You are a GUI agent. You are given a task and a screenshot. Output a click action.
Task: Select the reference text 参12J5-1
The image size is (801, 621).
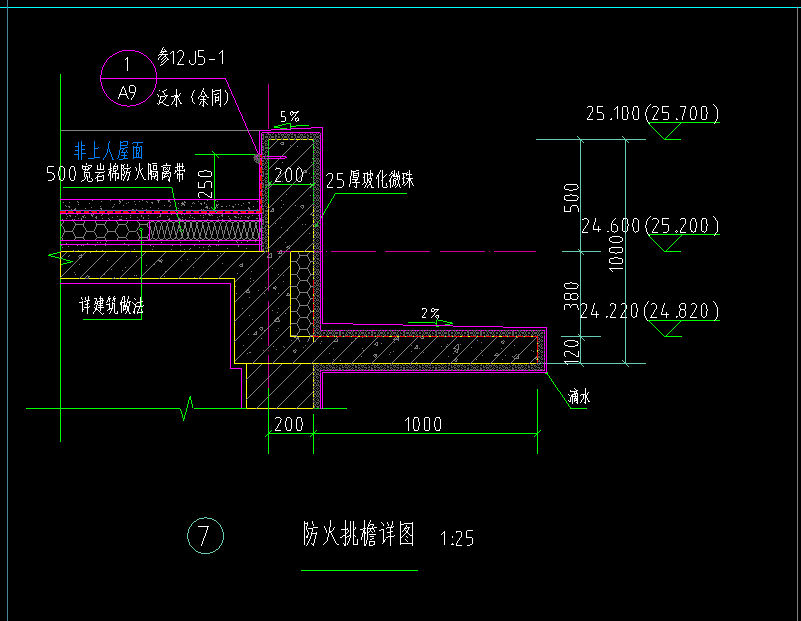[x=191, y=57]
